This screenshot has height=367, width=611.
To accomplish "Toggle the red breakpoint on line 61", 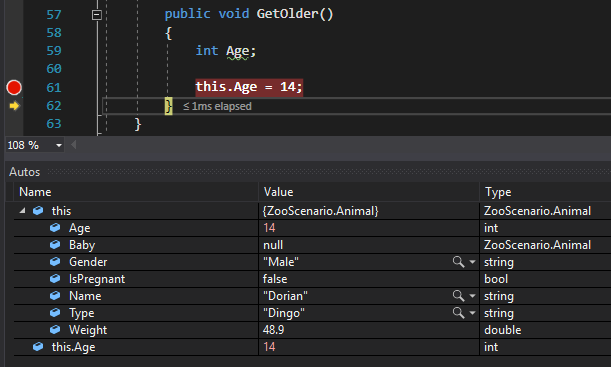I will point(14,88).
